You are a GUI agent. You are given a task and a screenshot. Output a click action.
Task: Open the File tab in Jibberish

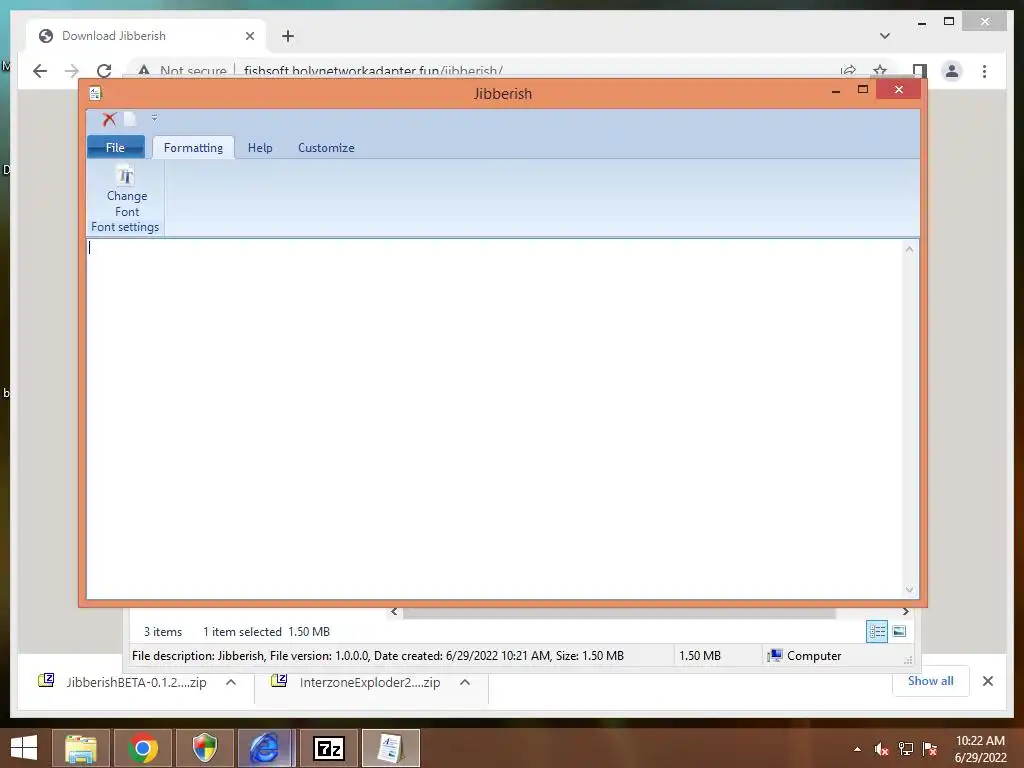[116, 148]
